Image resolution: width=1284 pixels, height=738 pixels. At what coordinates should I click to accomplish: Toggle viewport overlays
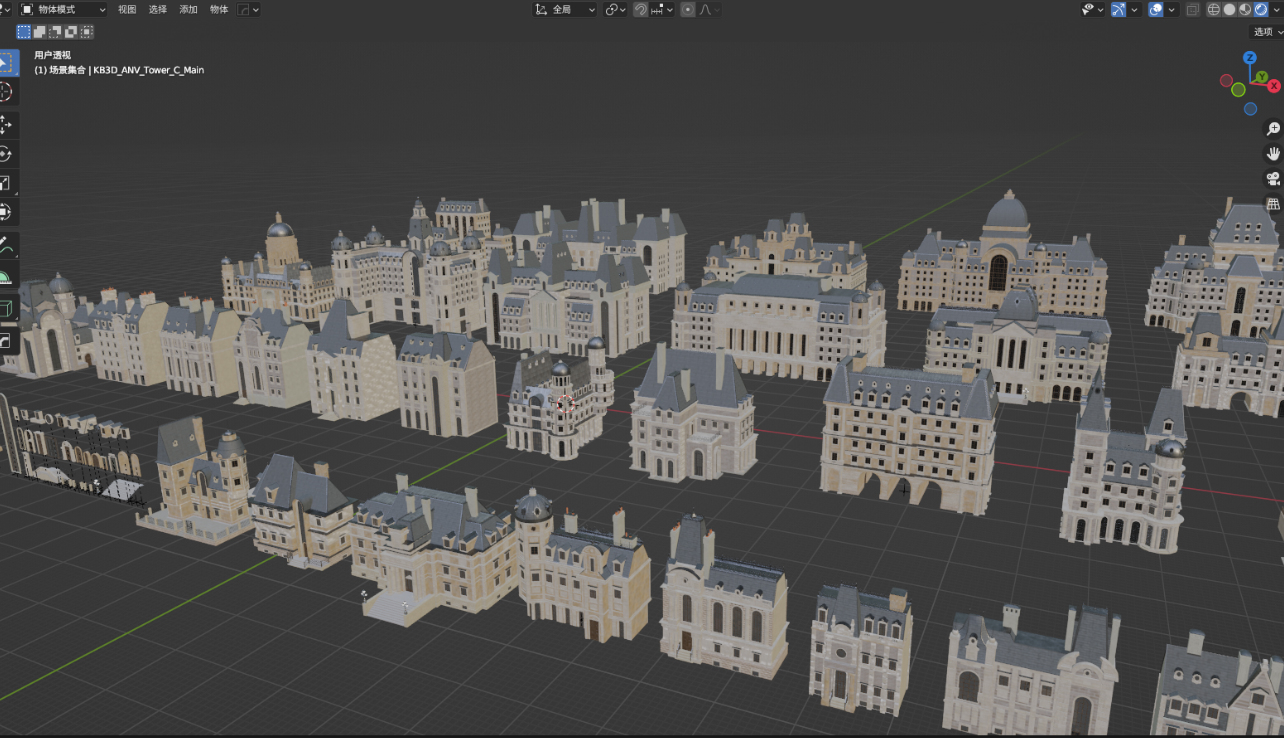tap(1156, 9)
